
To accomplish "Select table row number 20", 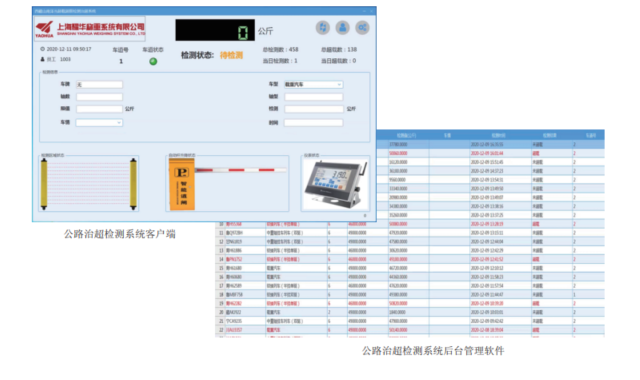I will click(410, 312).
